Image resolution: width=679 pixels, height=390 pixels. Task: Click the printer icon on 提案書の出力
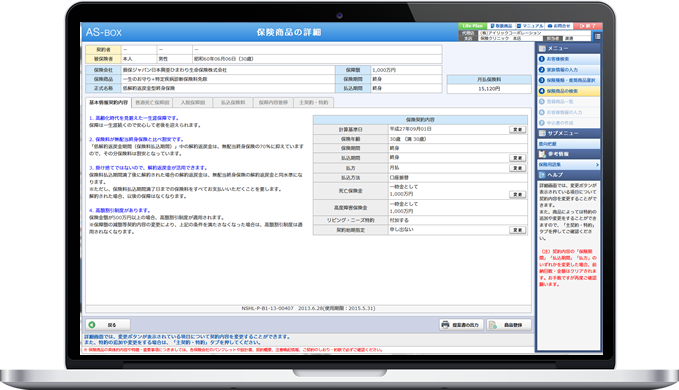click(445, 325)
